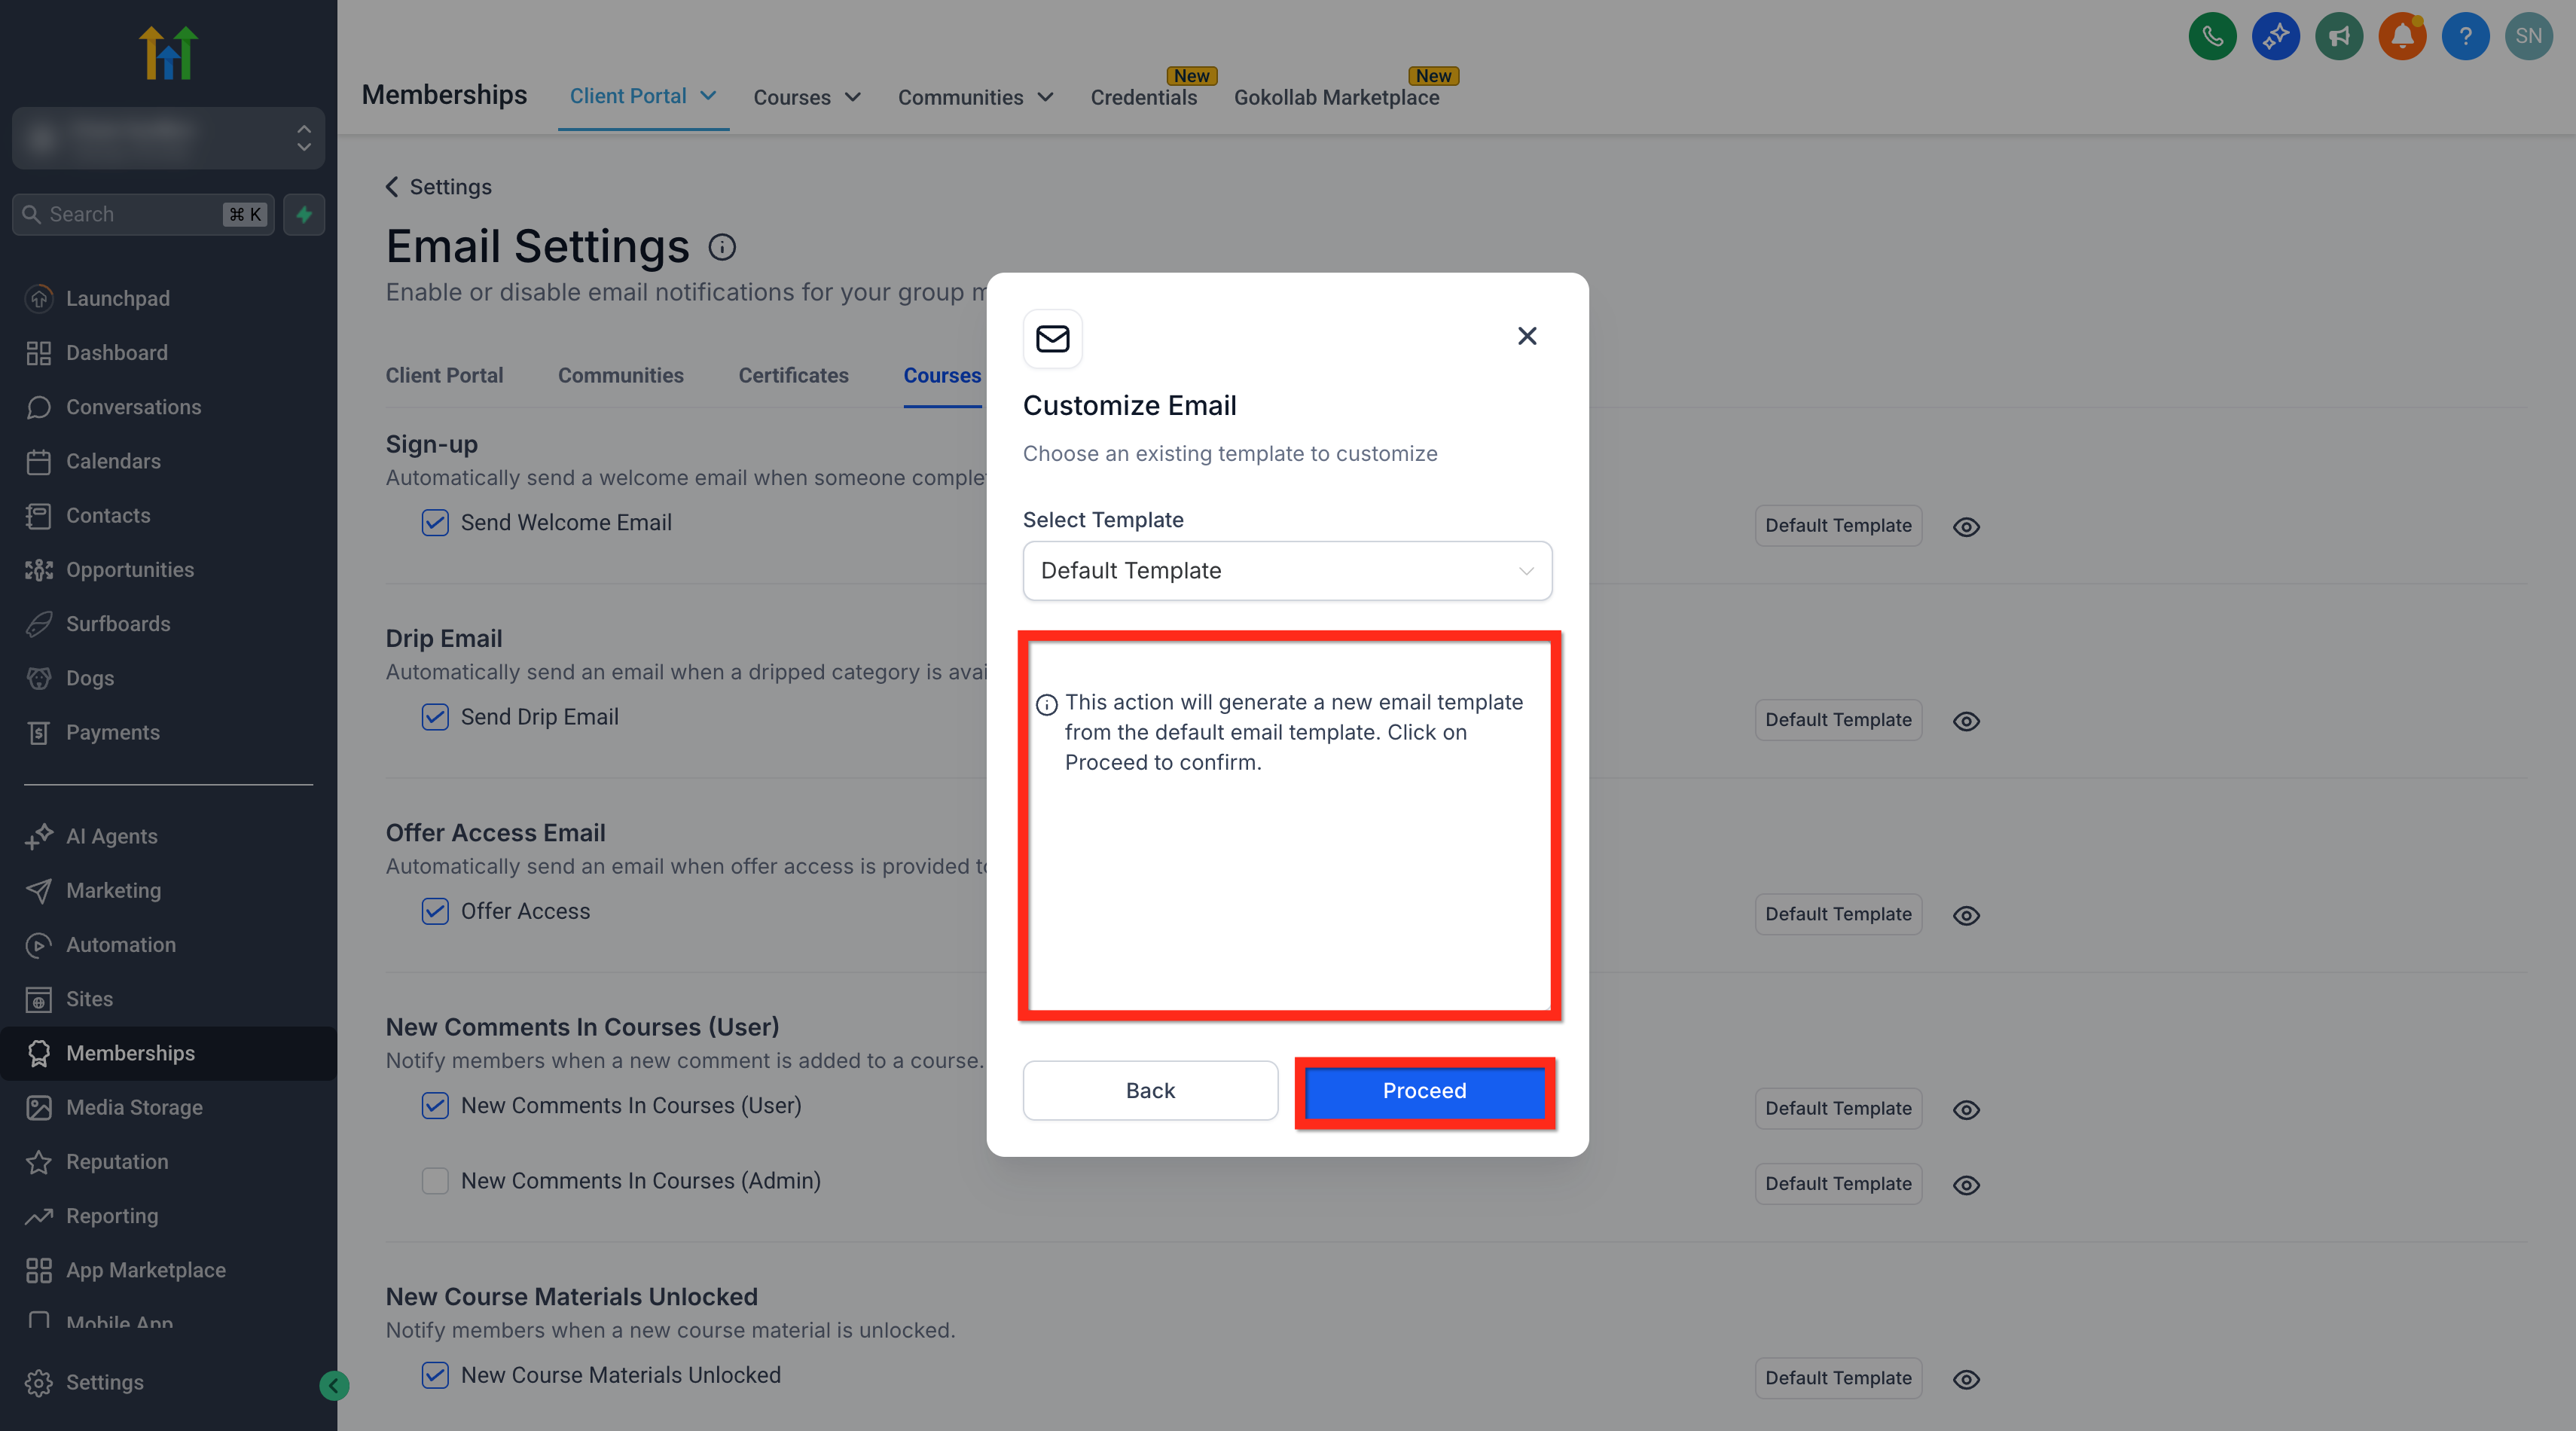Close the Customize Email dialog

click(x=1527, y=336)
